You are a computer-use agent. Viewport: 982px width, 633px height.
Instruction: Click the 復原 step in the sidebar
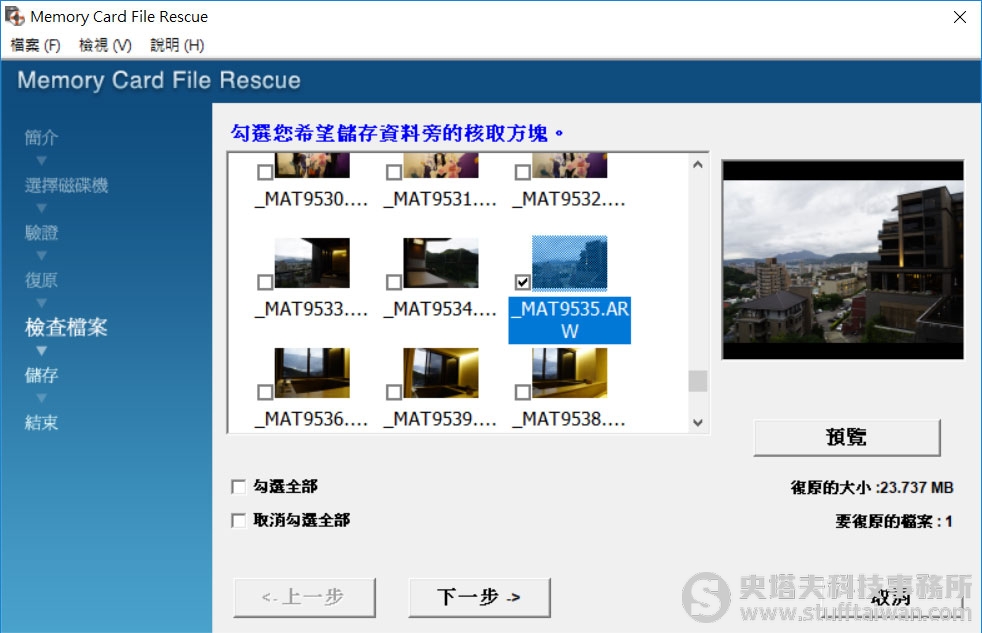coord(41,280)
